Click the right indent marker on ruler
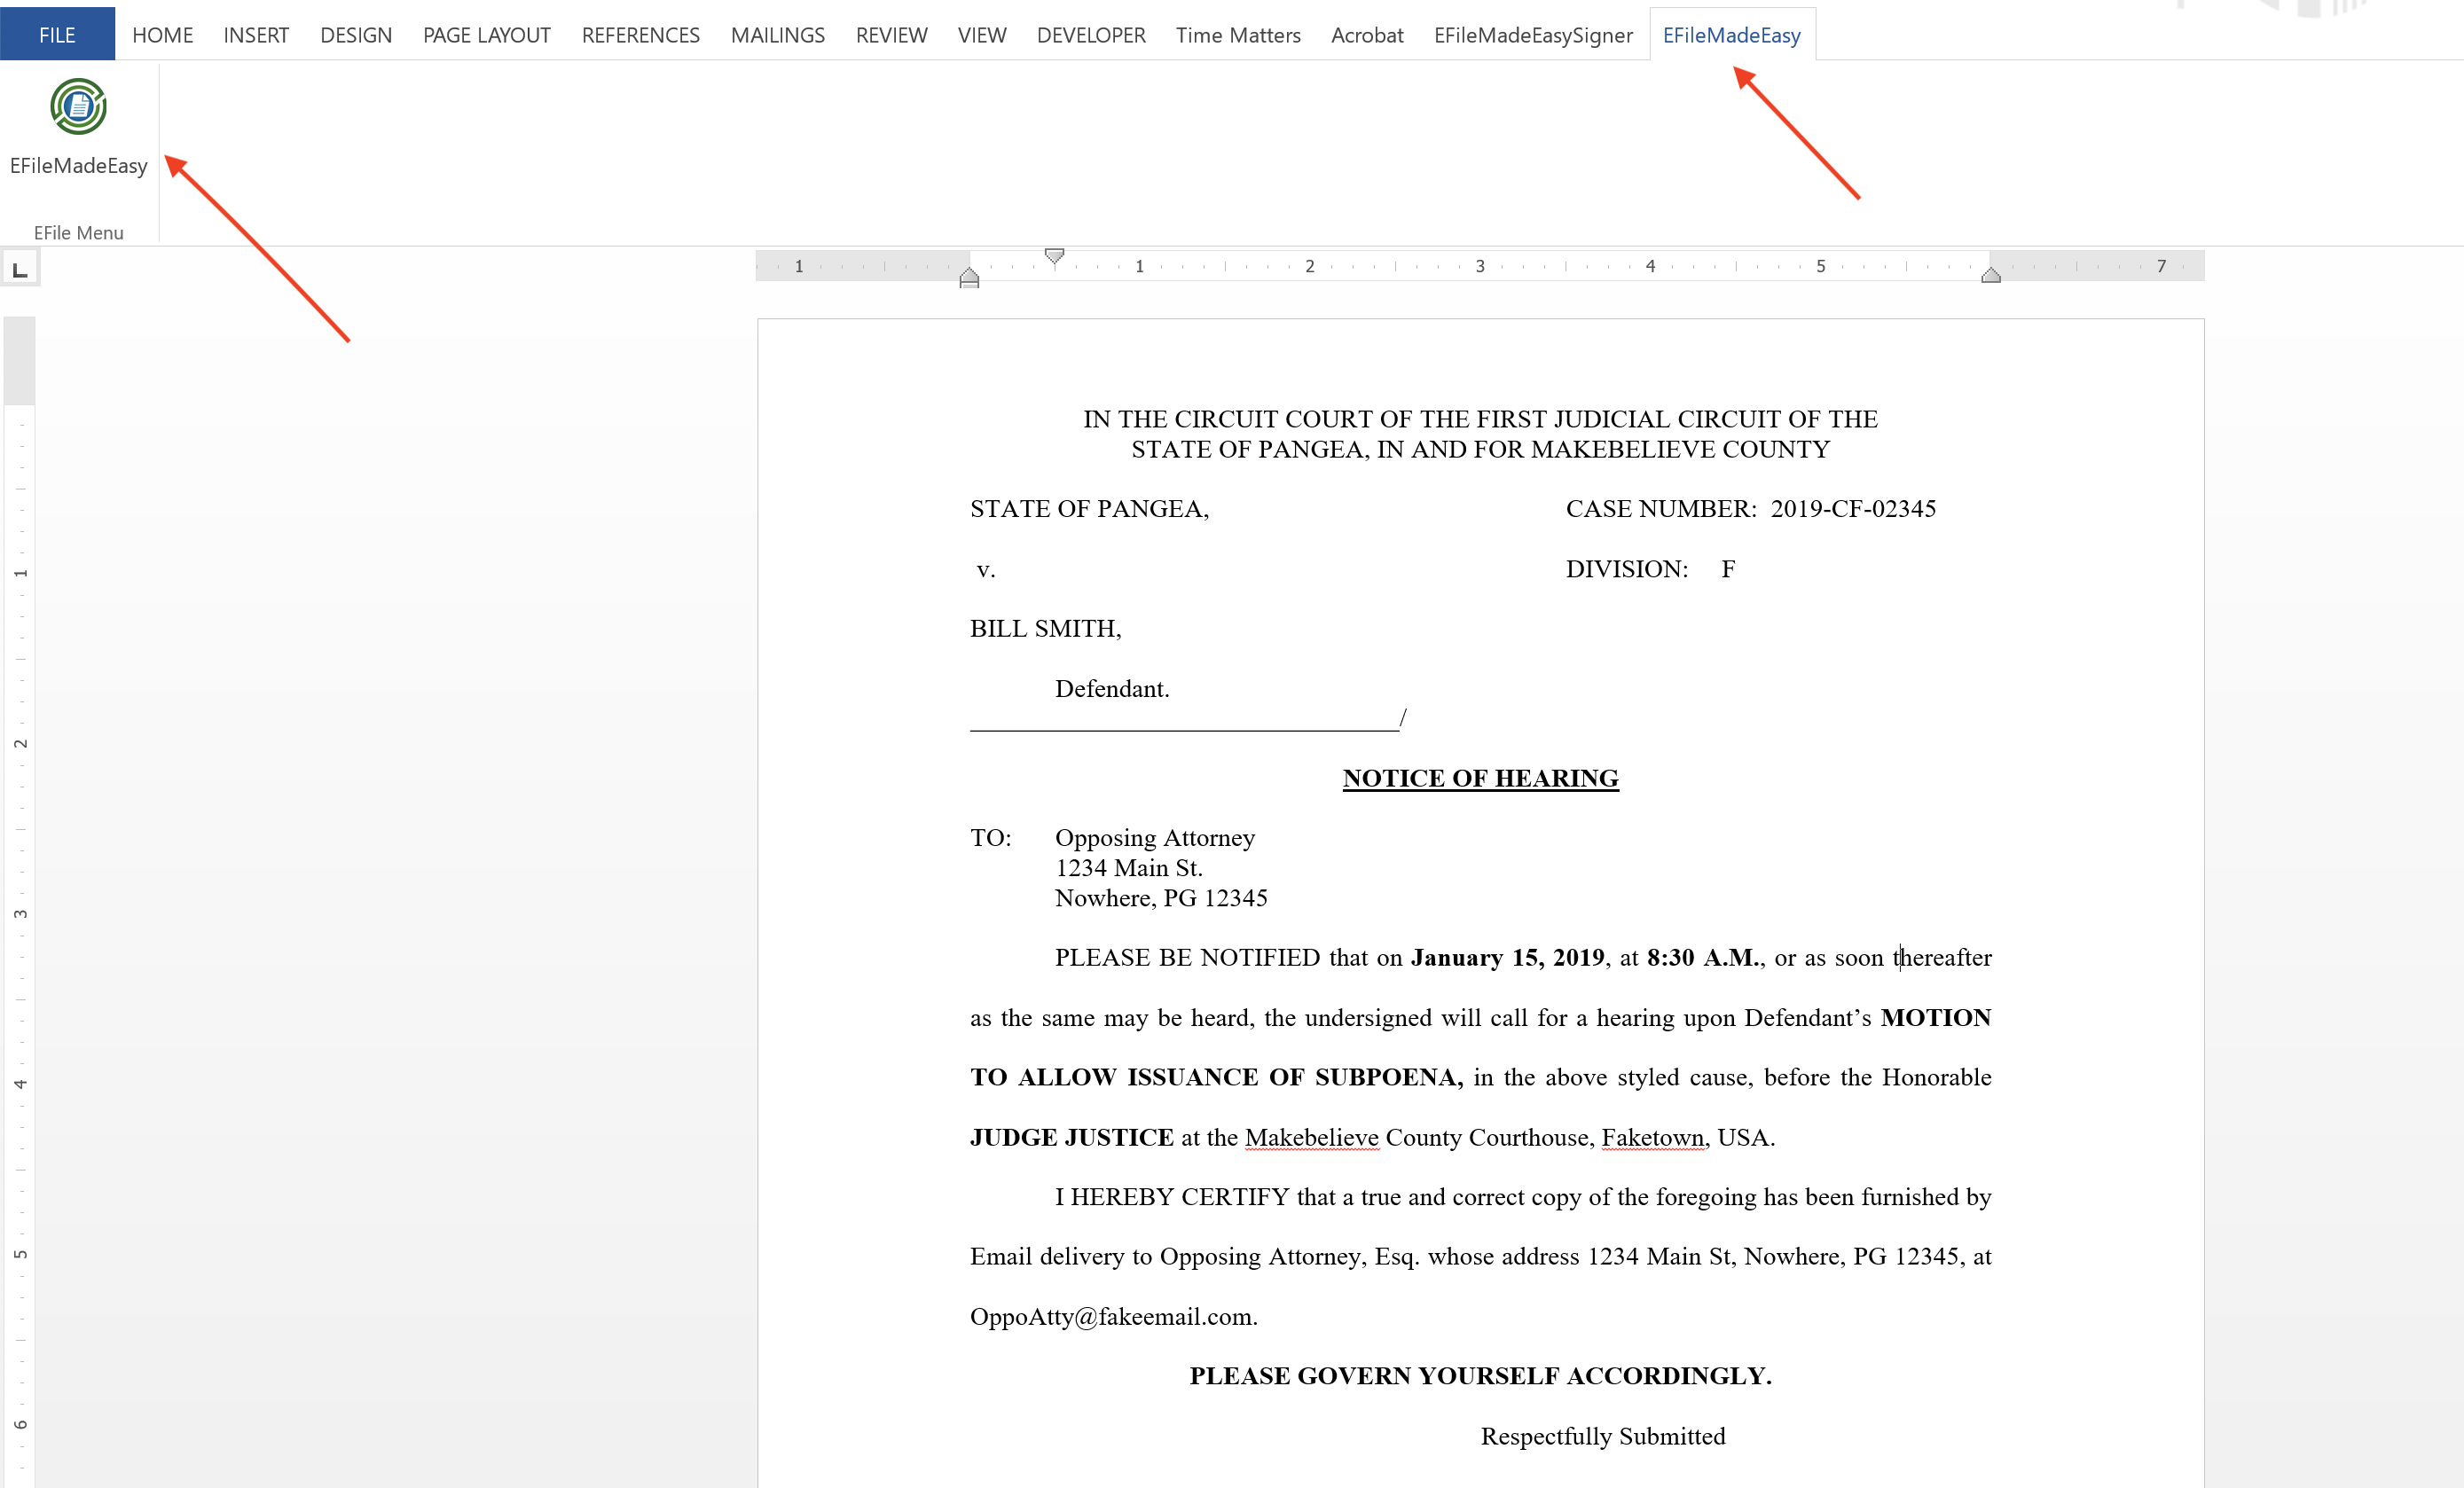This screenshot has width=2464, height=1488. click(1990, 276)
